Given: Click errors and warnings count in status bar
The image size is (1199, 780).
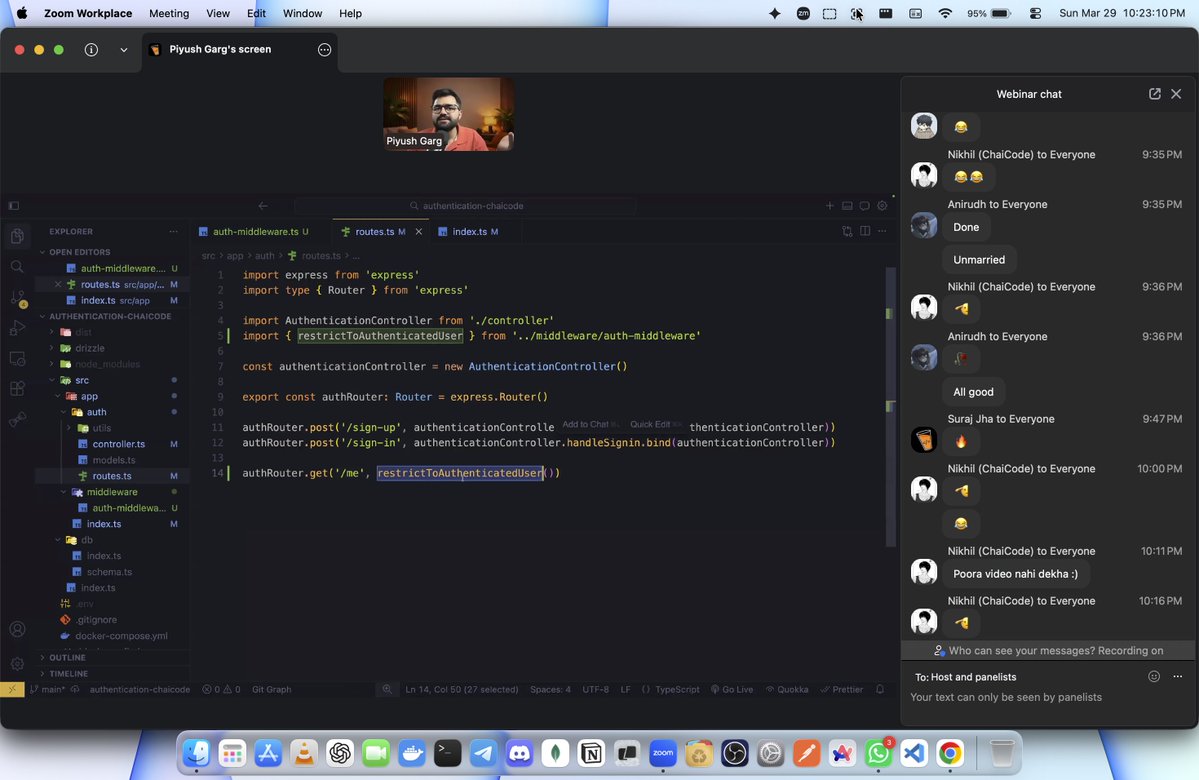Looking at the screenshot, I should (x=221, y=690).
